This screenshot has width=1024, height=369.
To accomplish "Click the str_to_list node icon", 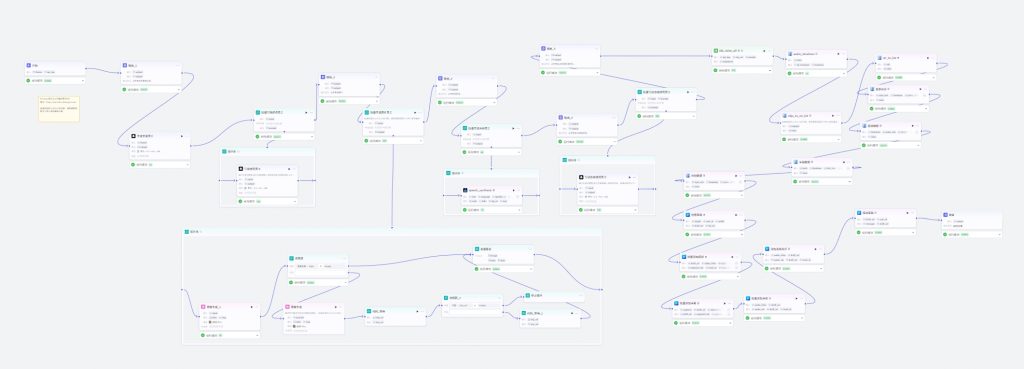I will point(880,58).
